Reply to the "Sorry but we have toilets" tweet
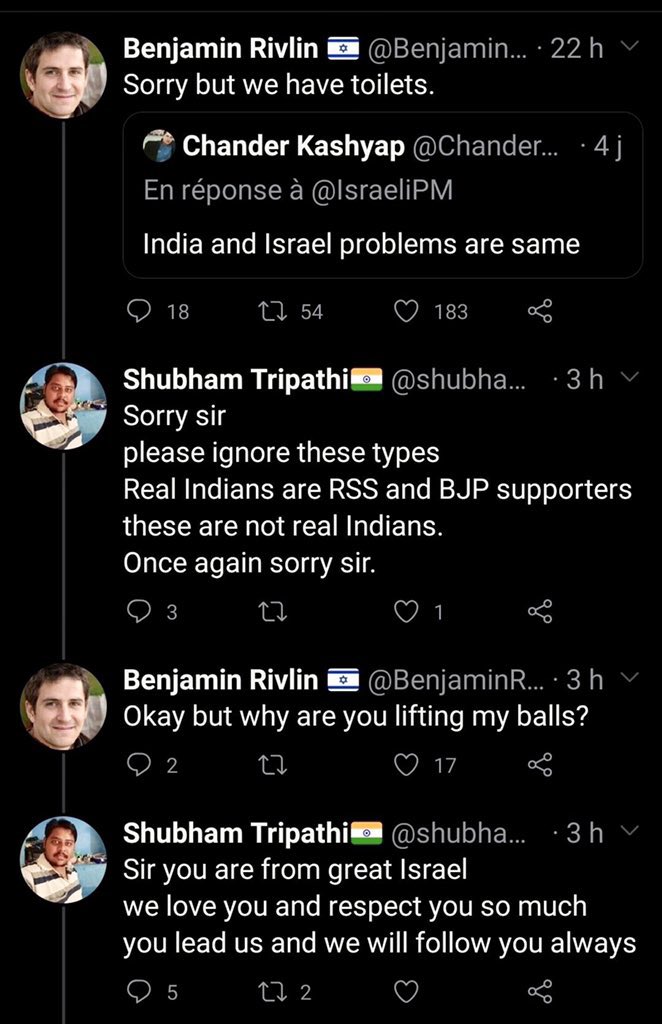Viewport: 662px width, 1024px height. click(140, 312)
